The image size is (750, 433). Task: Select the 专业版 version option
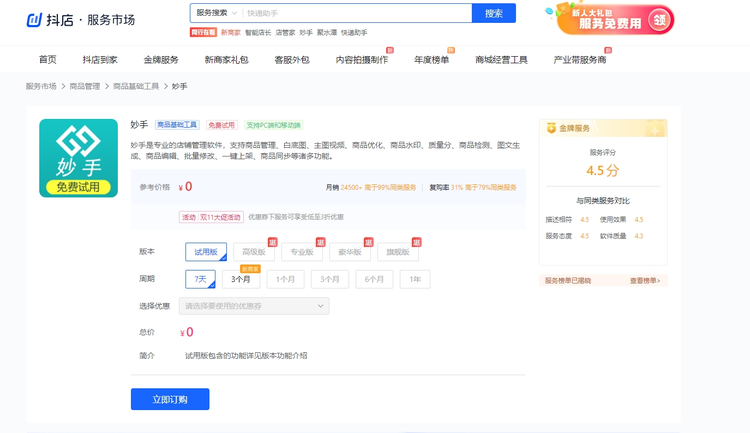(302, 252)
